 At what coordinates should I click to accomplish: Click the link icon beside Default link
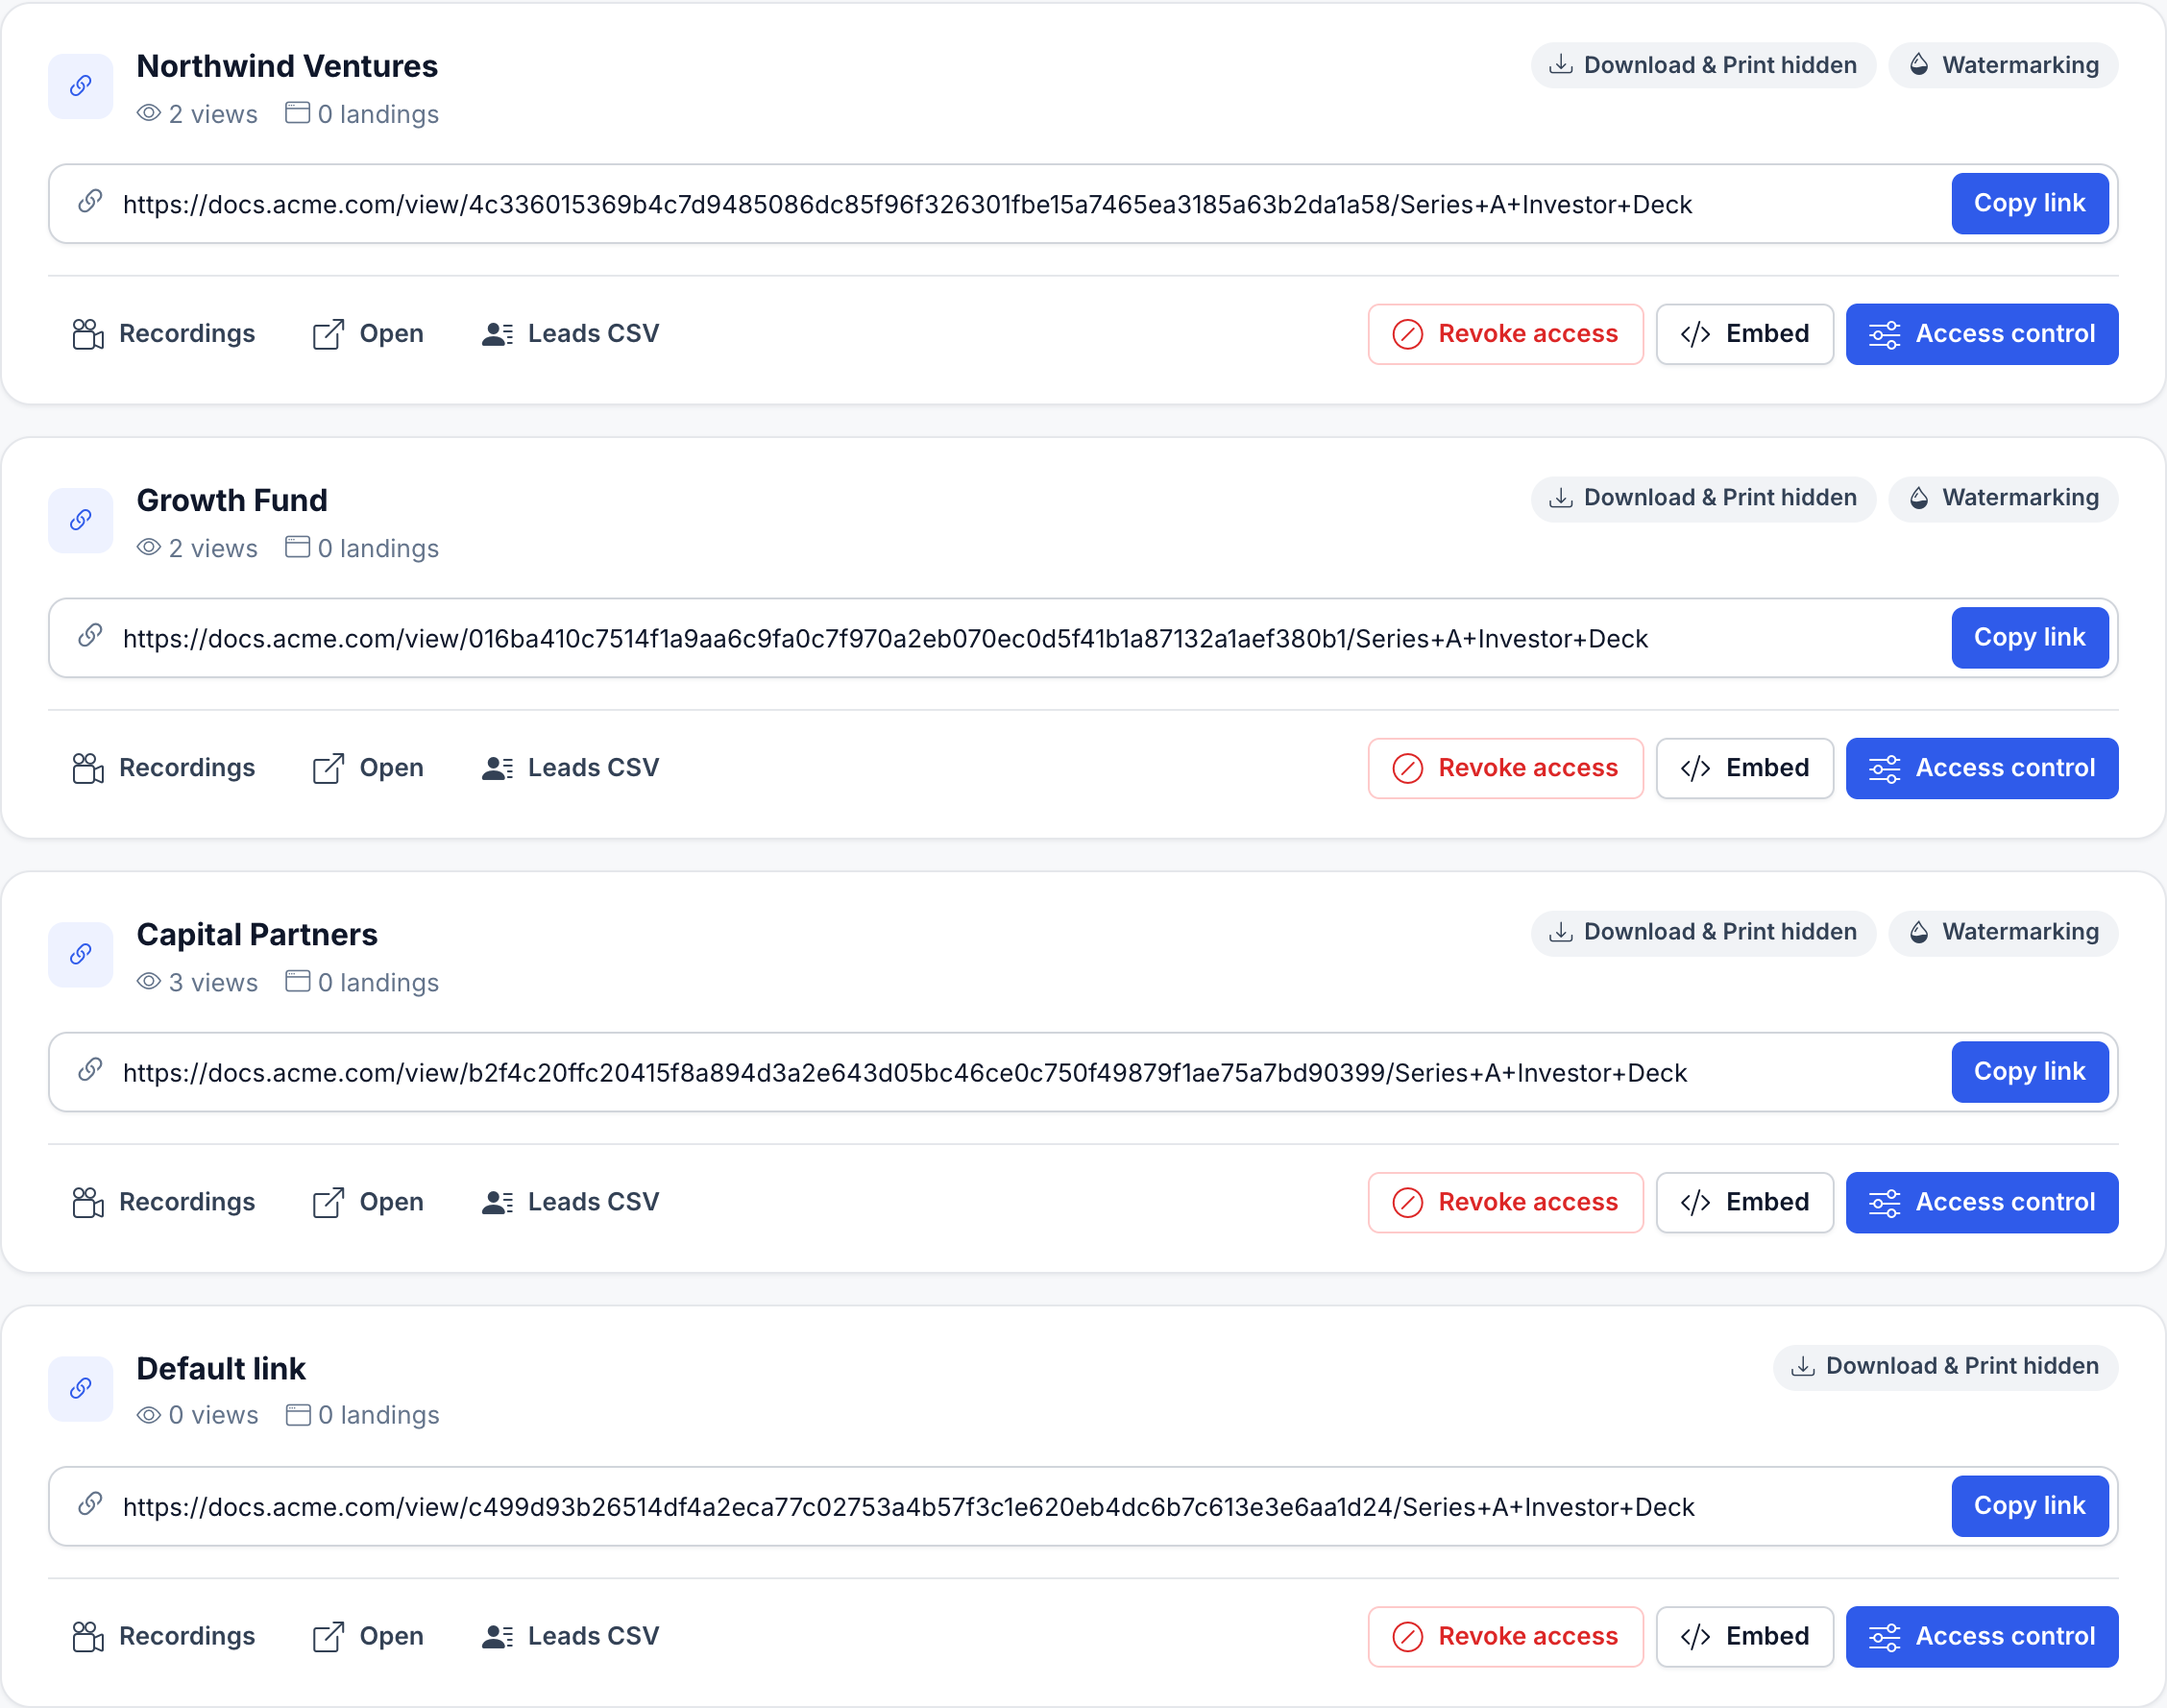pos(81,1388)
